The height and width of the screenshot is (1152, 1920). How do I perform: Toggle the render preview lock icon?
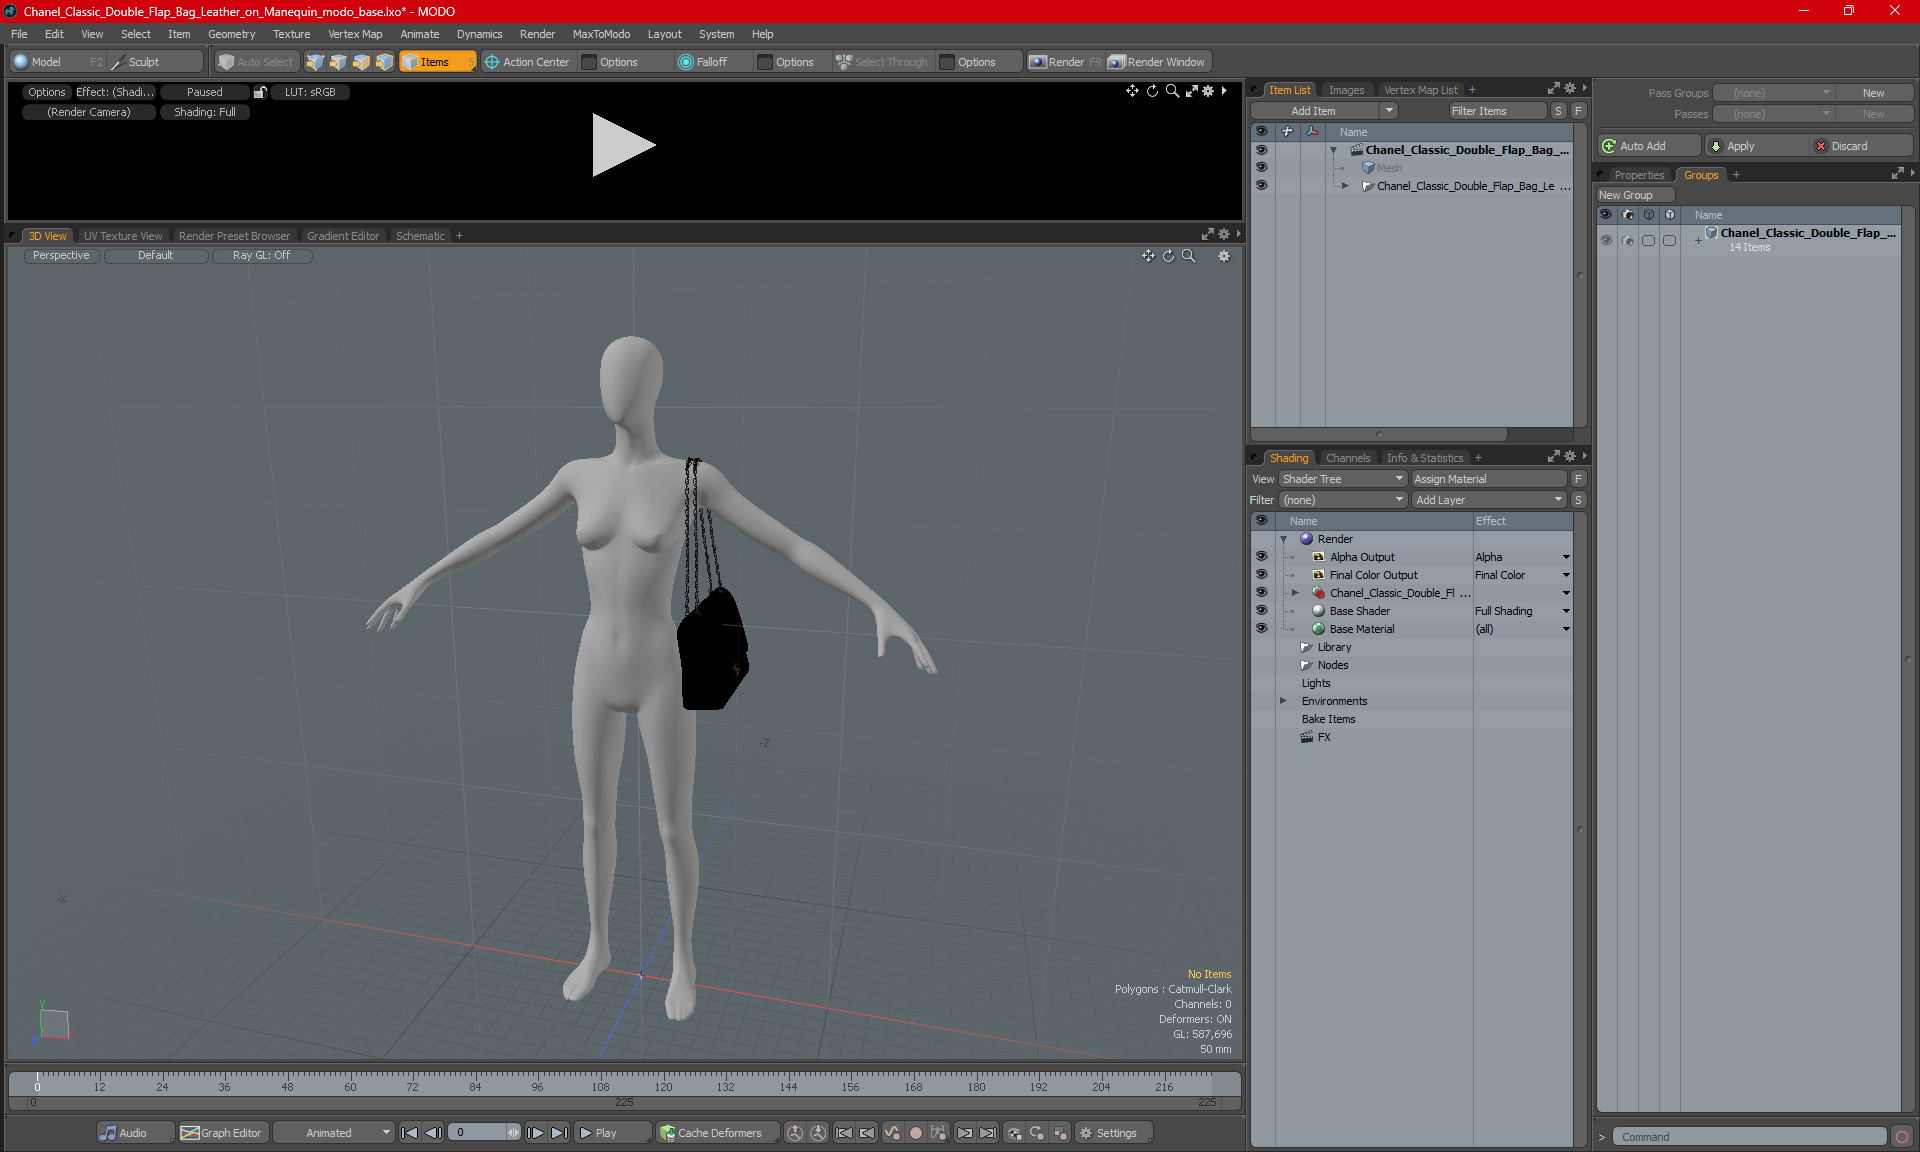[x=260, y=92]
